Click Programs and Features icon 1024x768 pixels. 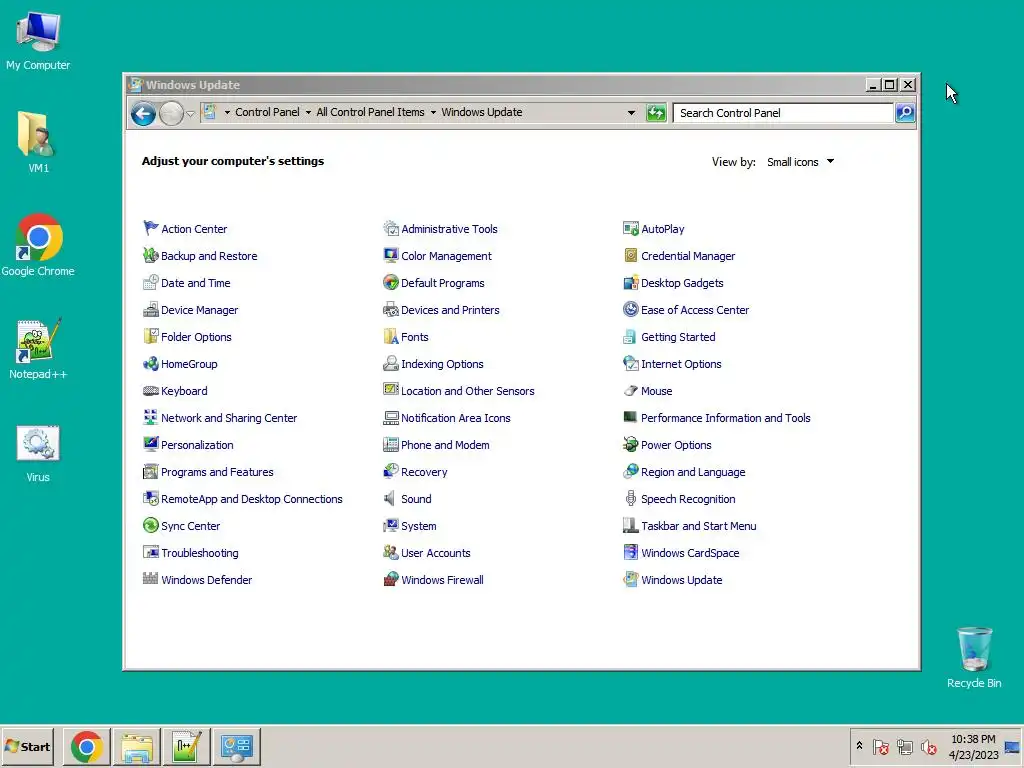click(x=151, y=472)
